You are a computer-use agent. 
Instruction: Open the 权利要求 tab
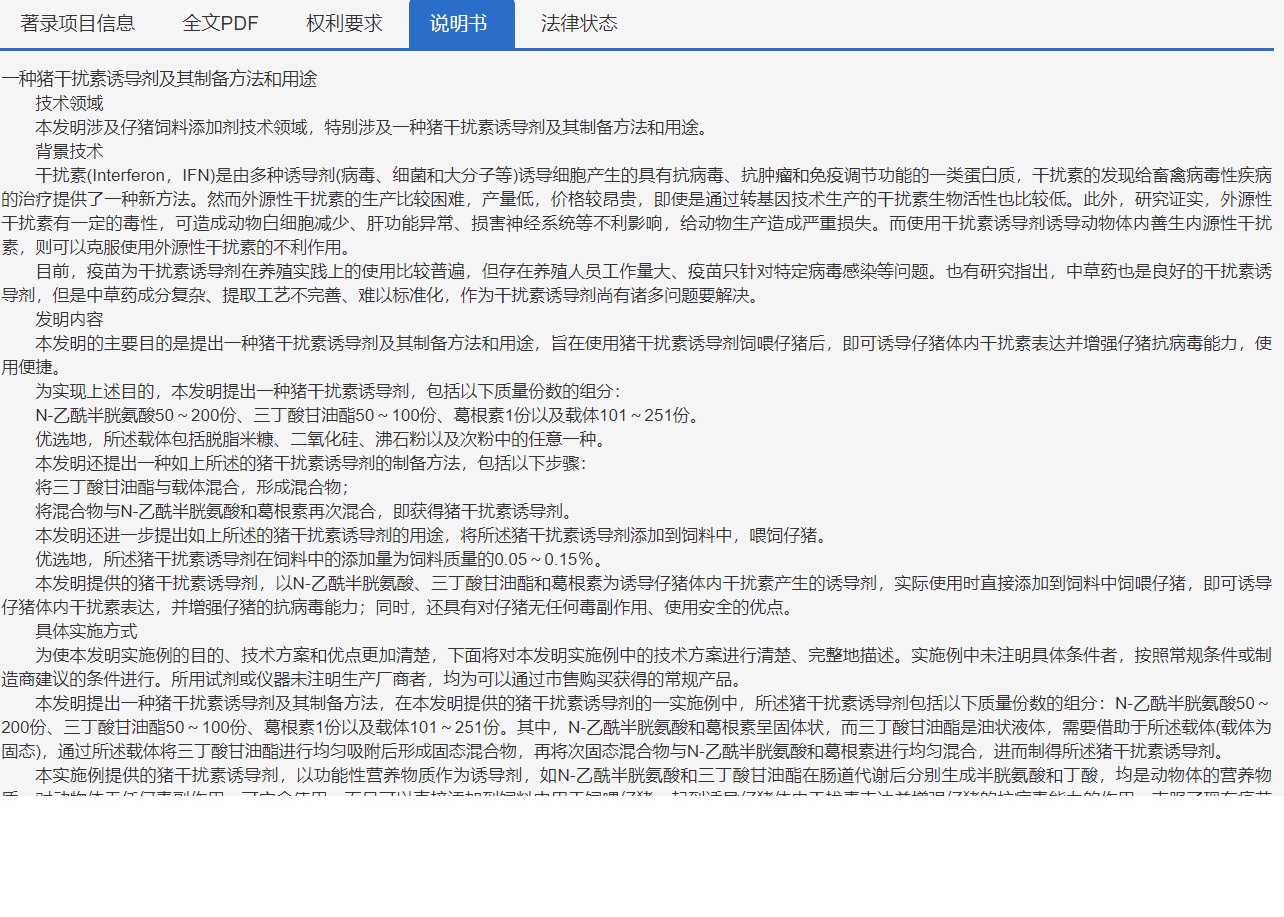(x=344, y=24)
